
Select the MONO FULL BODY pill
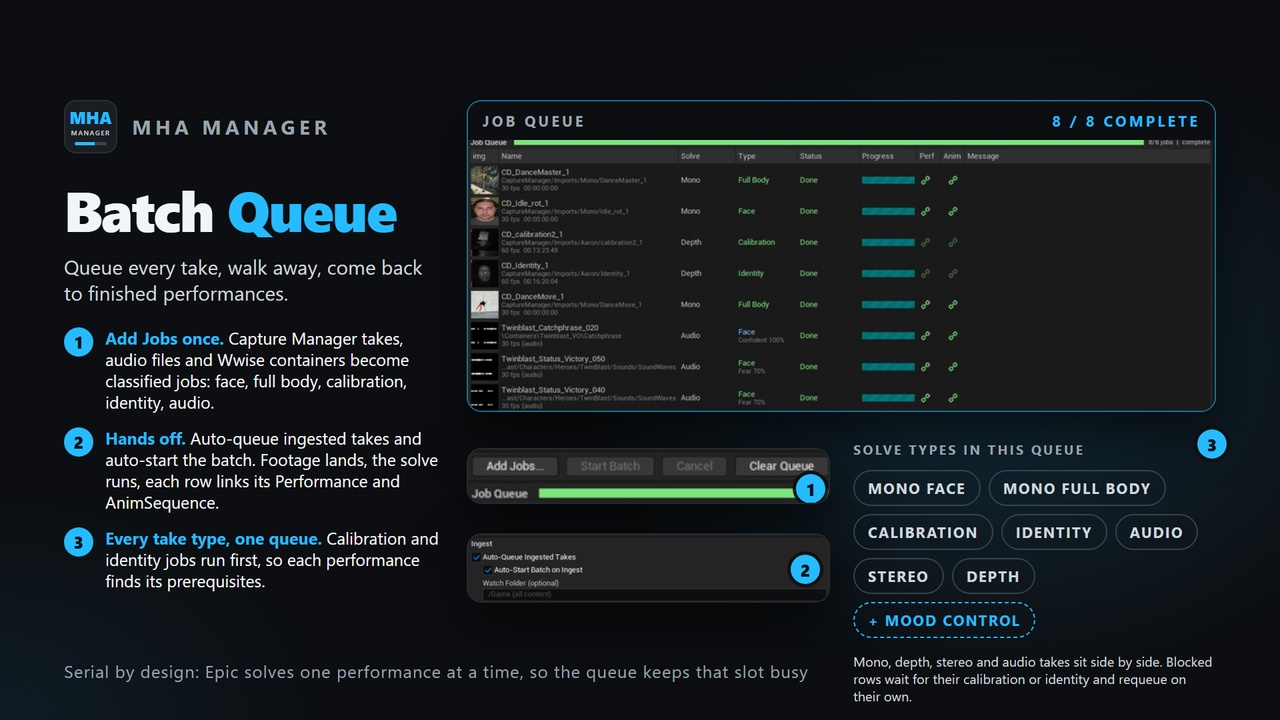(x=1077, y=489)
